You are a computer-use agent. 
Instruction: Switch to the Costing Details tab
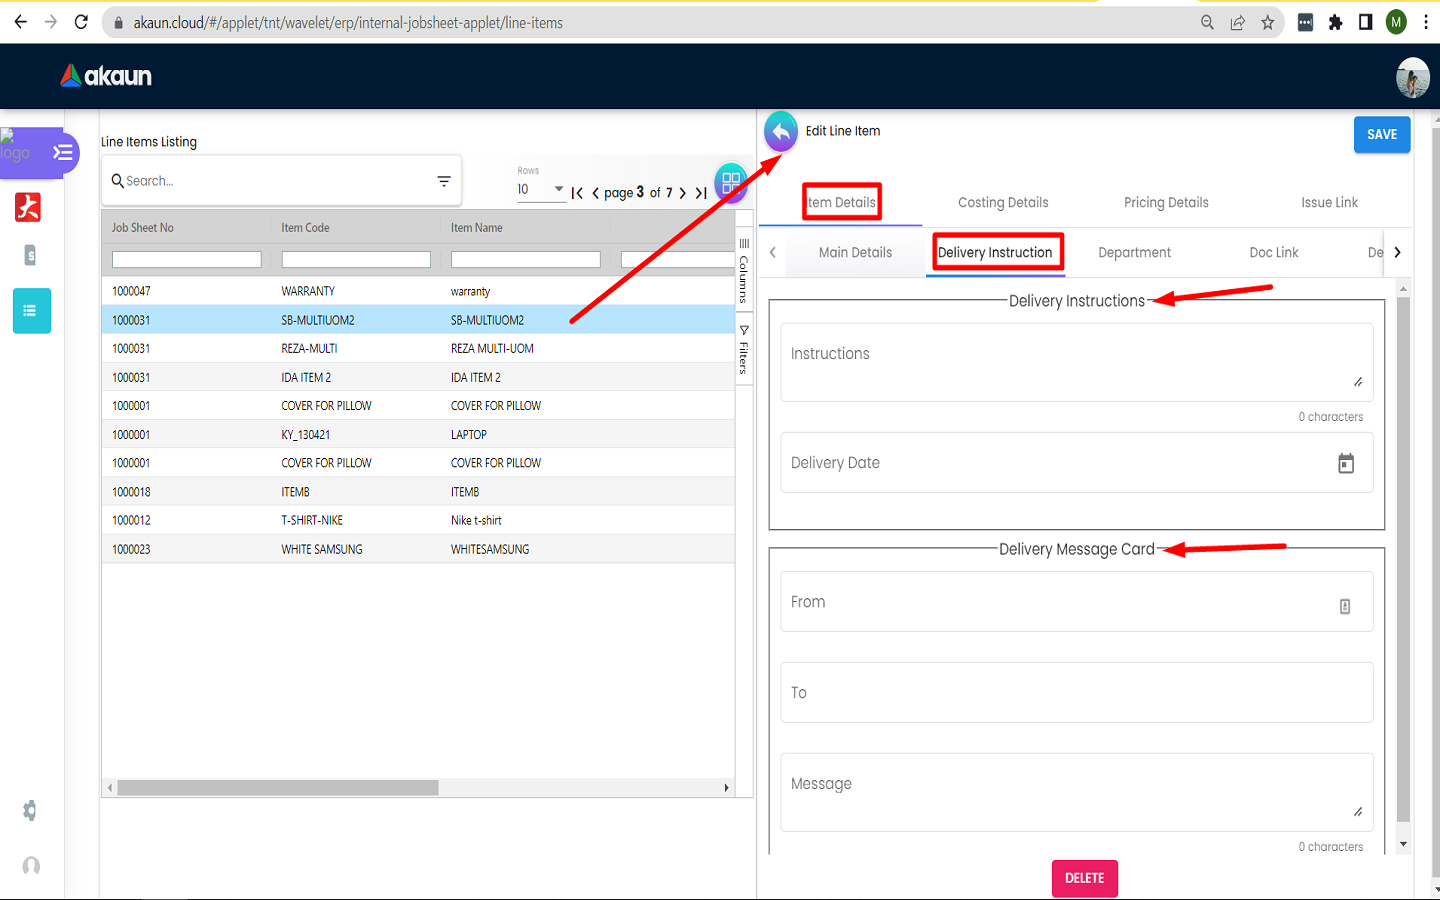coord(1003,202)
